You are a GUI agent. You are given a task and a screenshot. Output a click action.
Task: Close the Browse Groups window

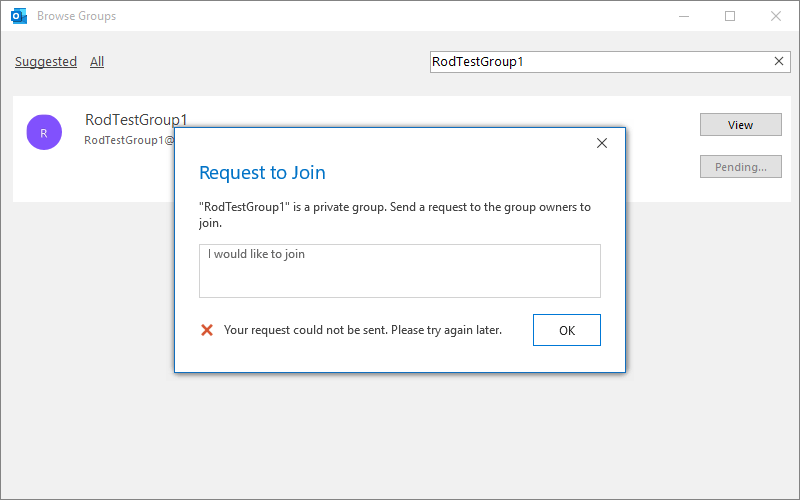click(x=776, y=16)
